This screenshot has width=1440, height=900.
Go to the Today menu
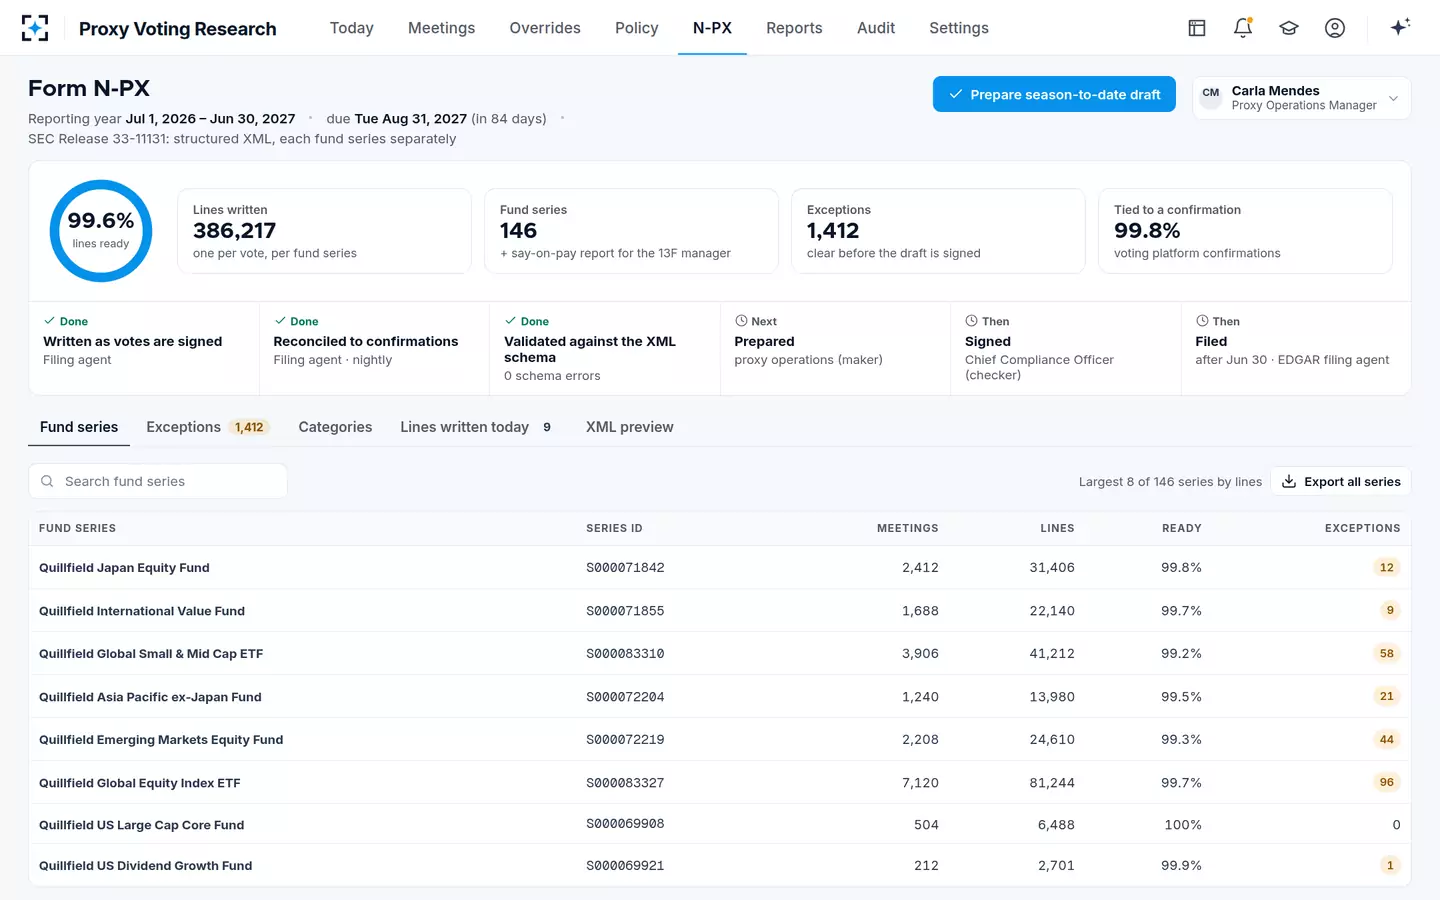click(352, 28)
